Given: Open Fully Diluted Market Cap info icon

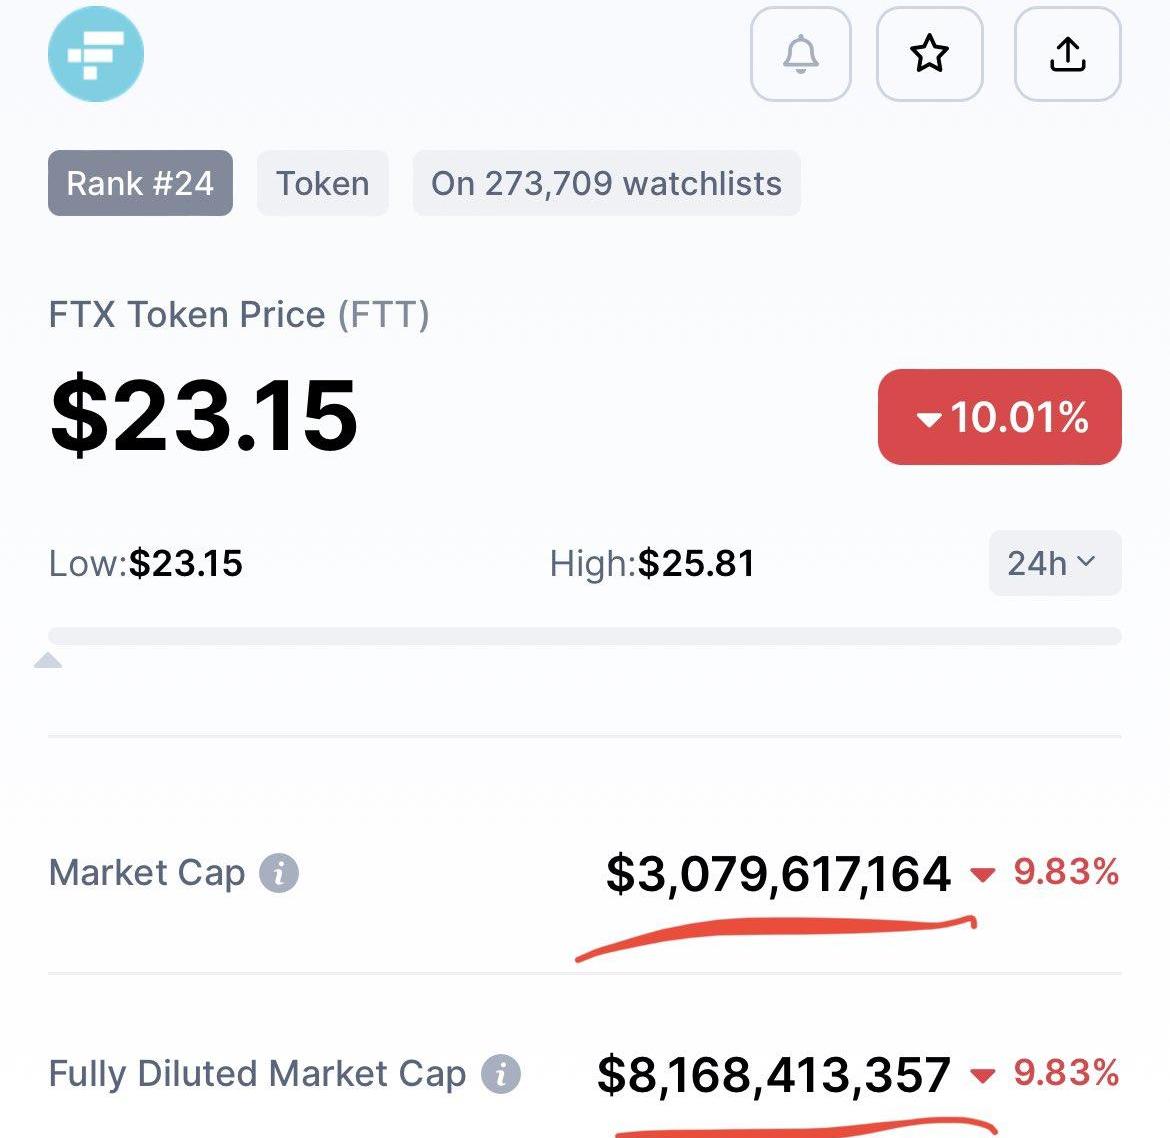Looking at the screenshot, I should pos(500,1074).
